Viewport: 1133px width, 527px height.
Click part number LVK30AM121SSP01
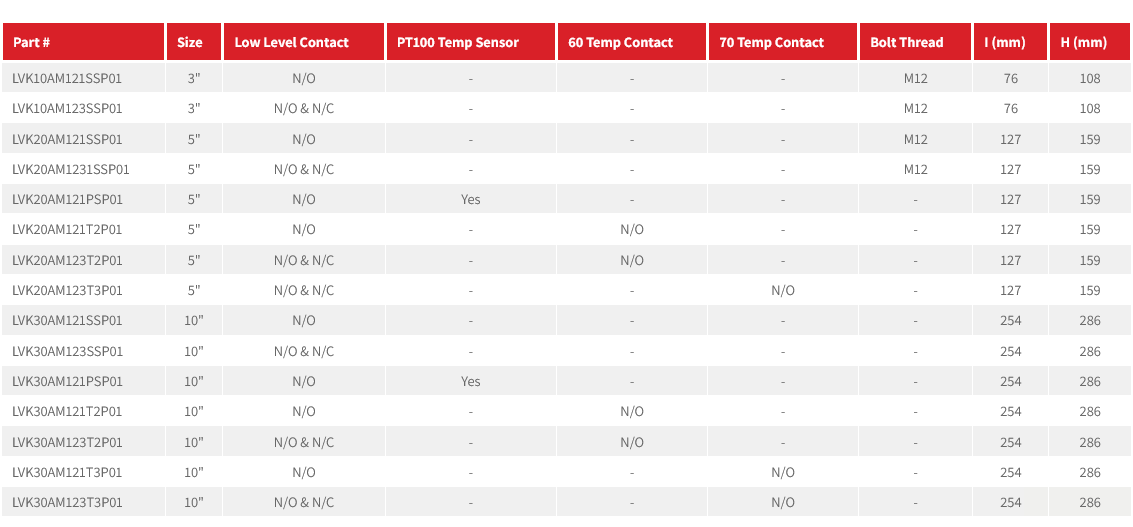(67, 320)
